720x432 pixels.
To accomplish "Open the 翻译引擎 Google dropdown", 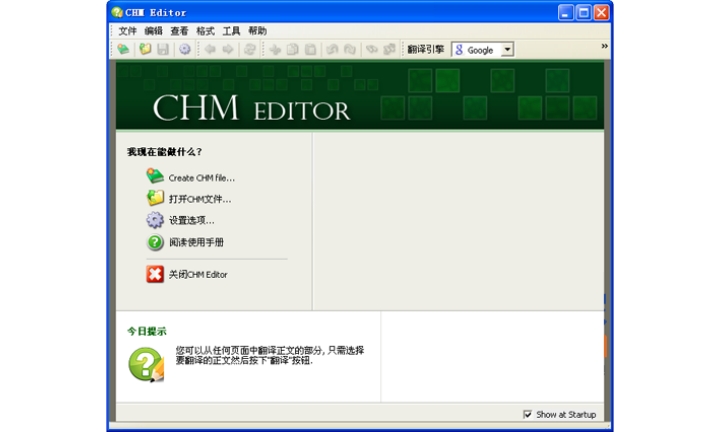I will 507,49.
